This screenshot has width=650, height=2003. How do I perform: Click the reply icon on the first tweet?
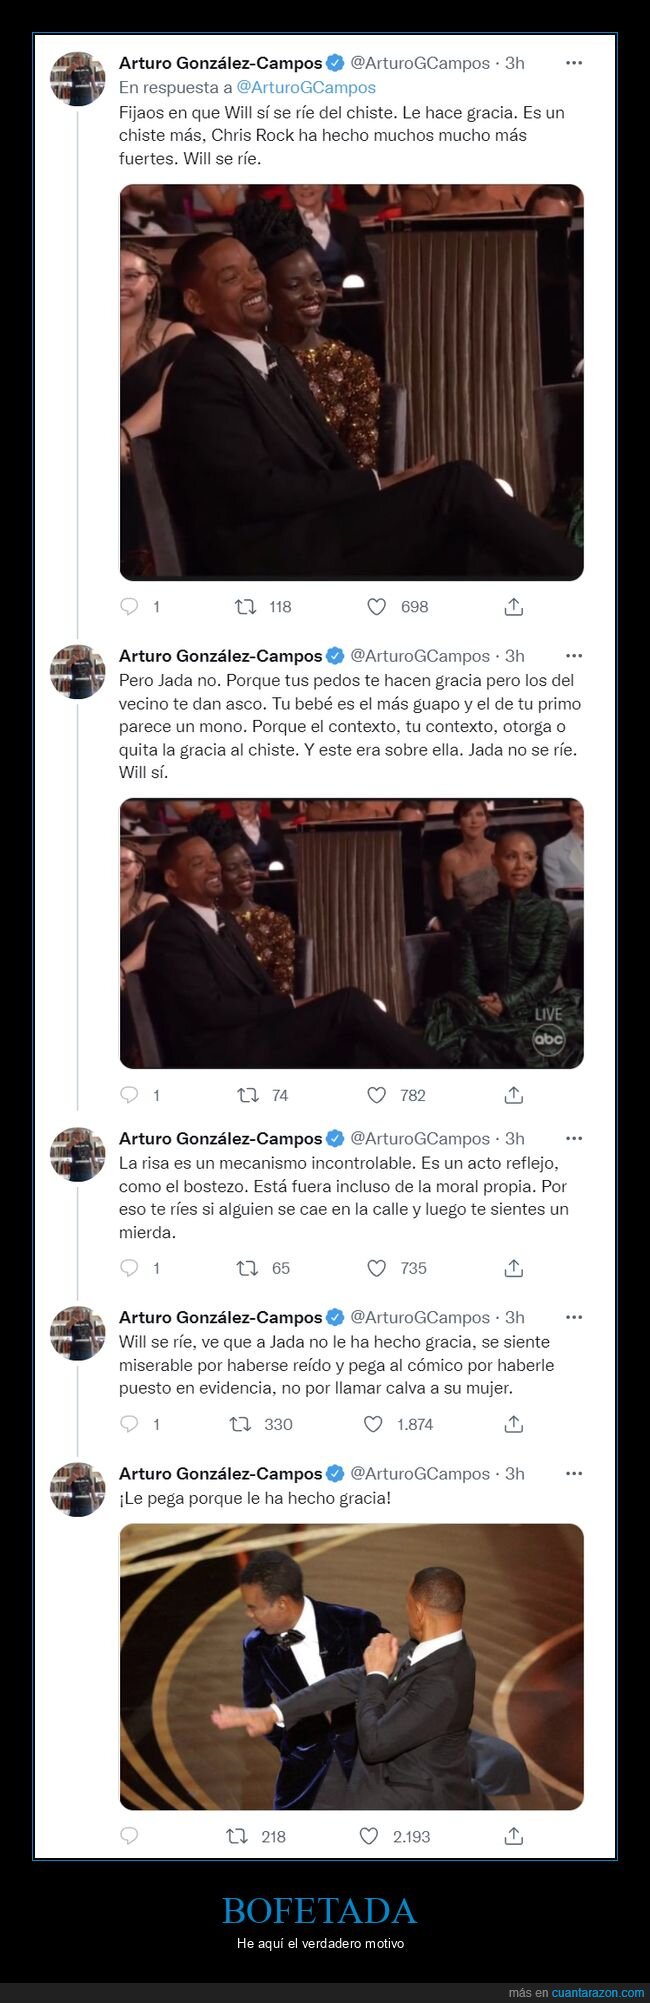tap(130, 606)
